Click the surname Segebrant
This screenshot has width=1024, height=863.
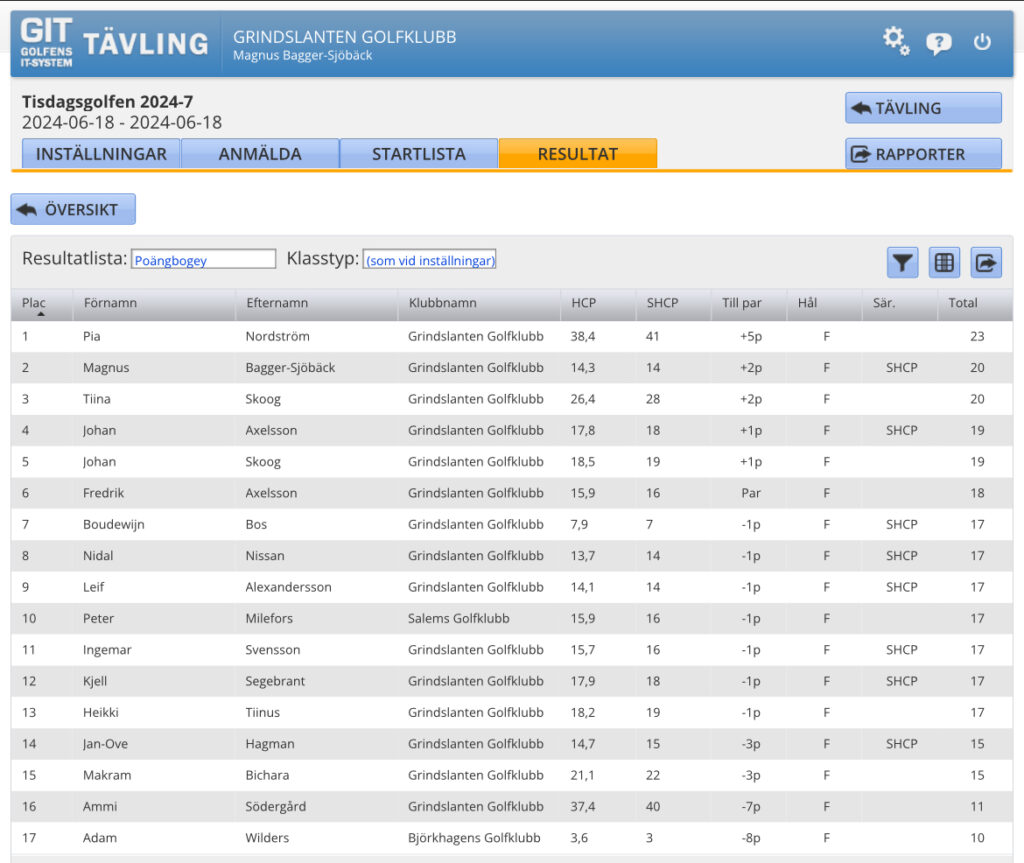pyautogui.click(x=275, y=681)
